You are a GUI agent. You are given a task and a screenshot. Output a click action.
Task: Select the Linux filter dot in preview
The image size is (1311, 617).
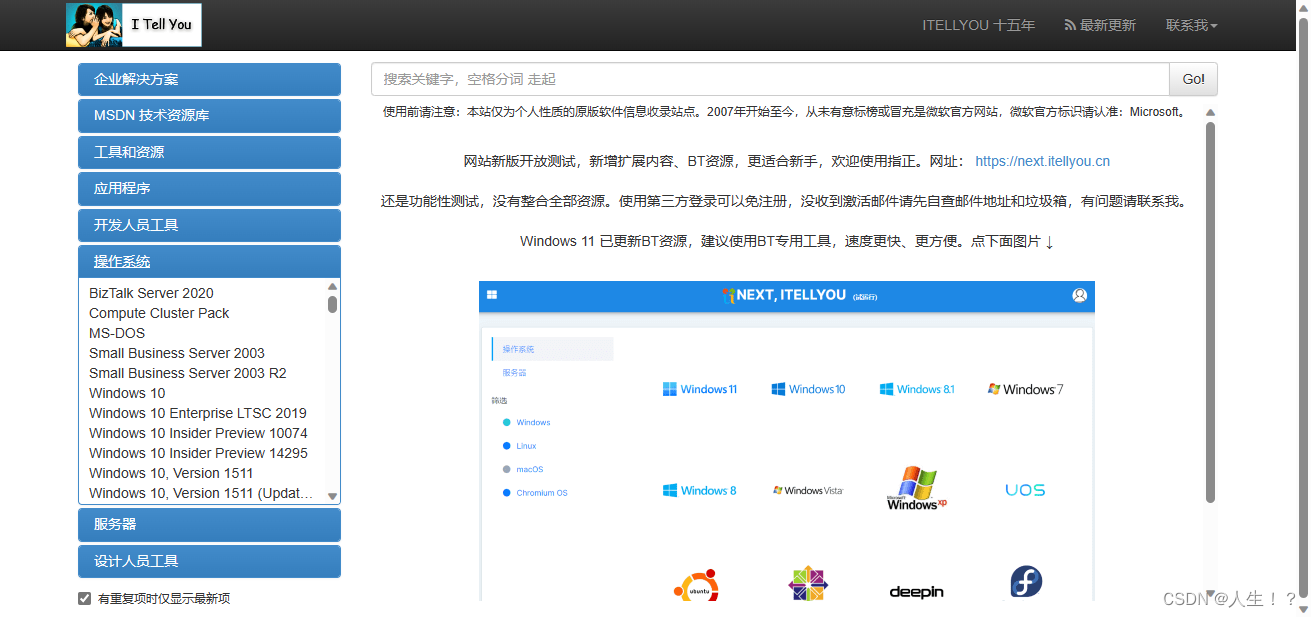(507, 446)
